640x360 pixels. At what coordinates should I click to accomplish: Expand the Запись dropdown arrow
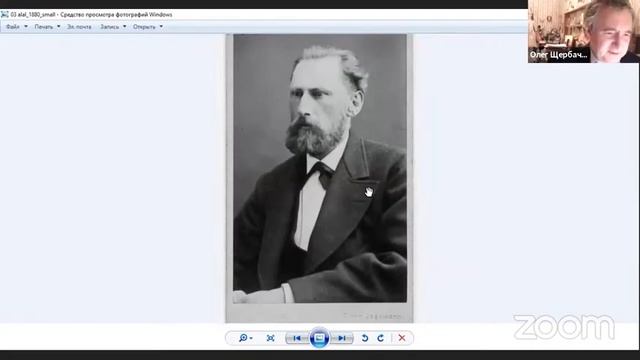point(124,27)
